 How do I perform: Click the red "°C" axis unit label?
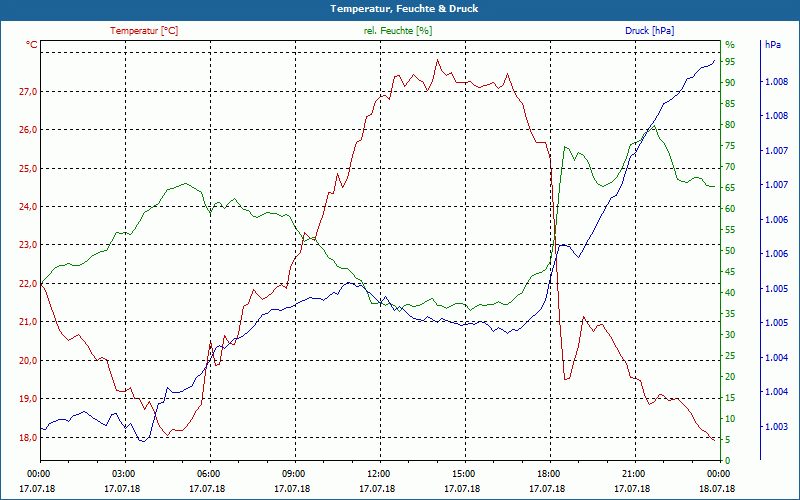pyautogui.click(x=32, y=45)
